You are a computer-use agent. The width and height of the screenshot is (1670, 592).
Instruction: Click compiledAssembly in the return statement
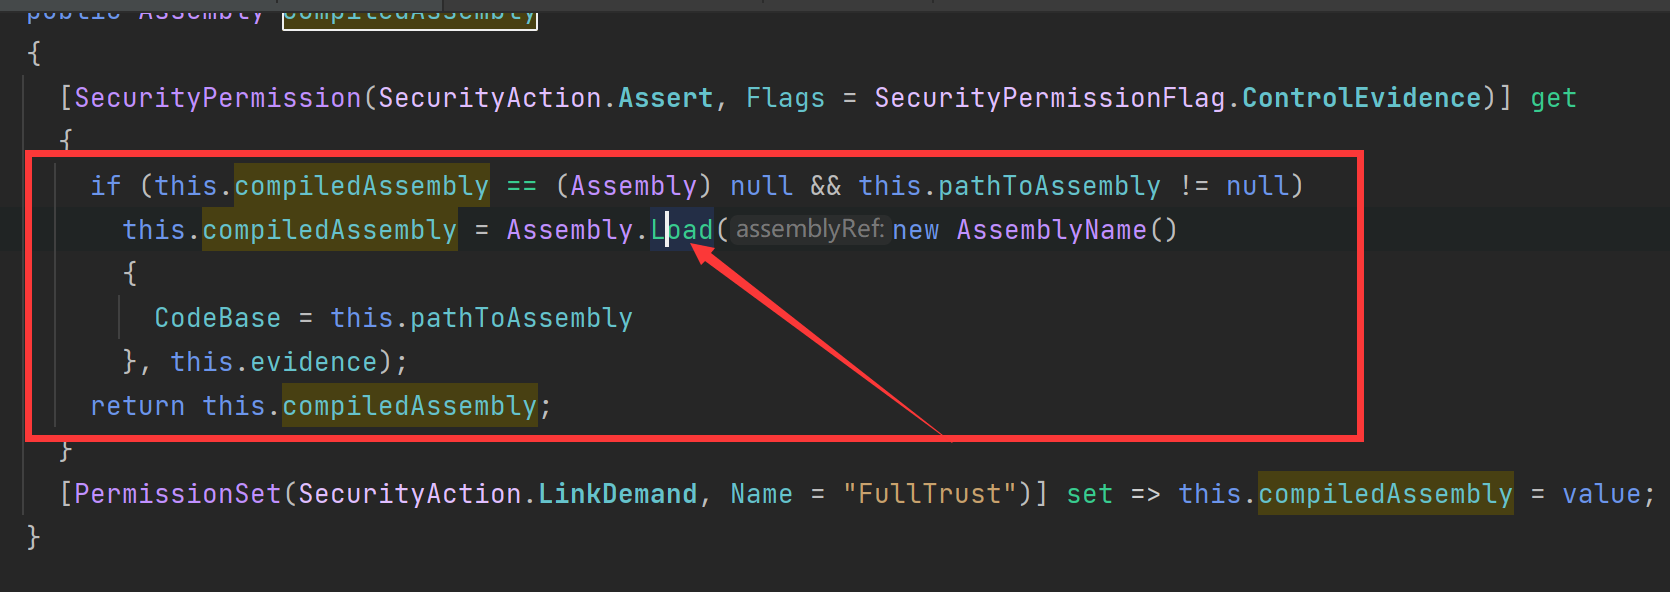410,406
